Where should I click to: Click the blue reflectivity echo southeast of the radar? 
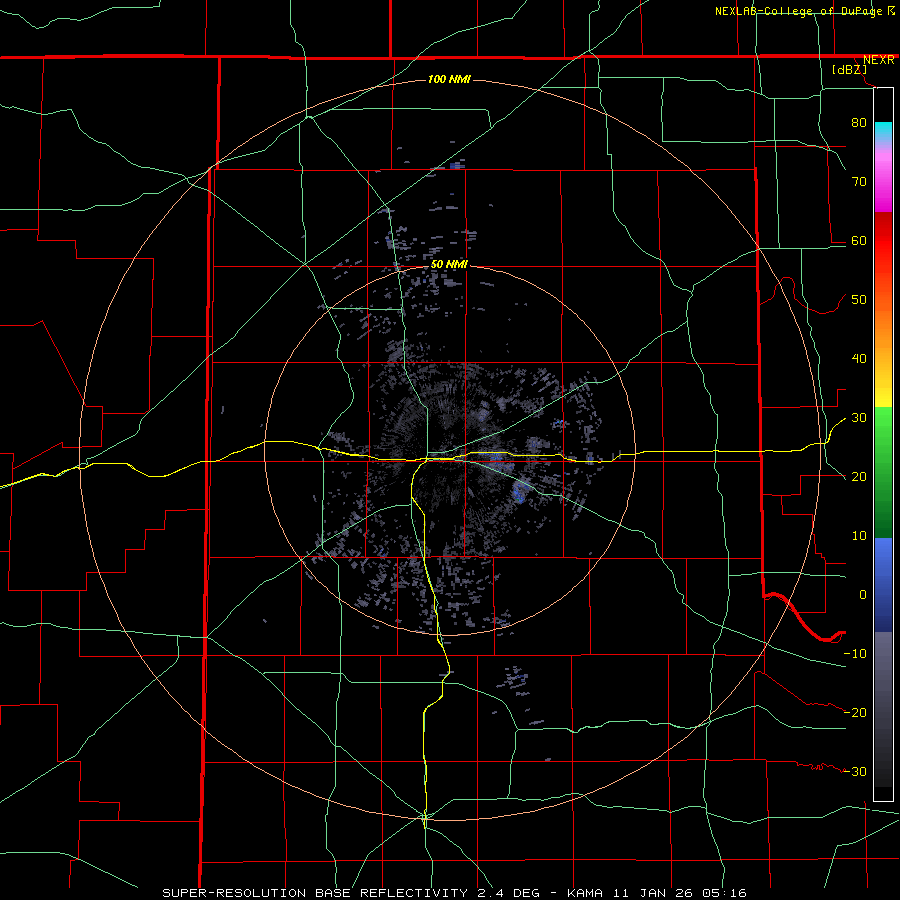[x=520, y=493]
